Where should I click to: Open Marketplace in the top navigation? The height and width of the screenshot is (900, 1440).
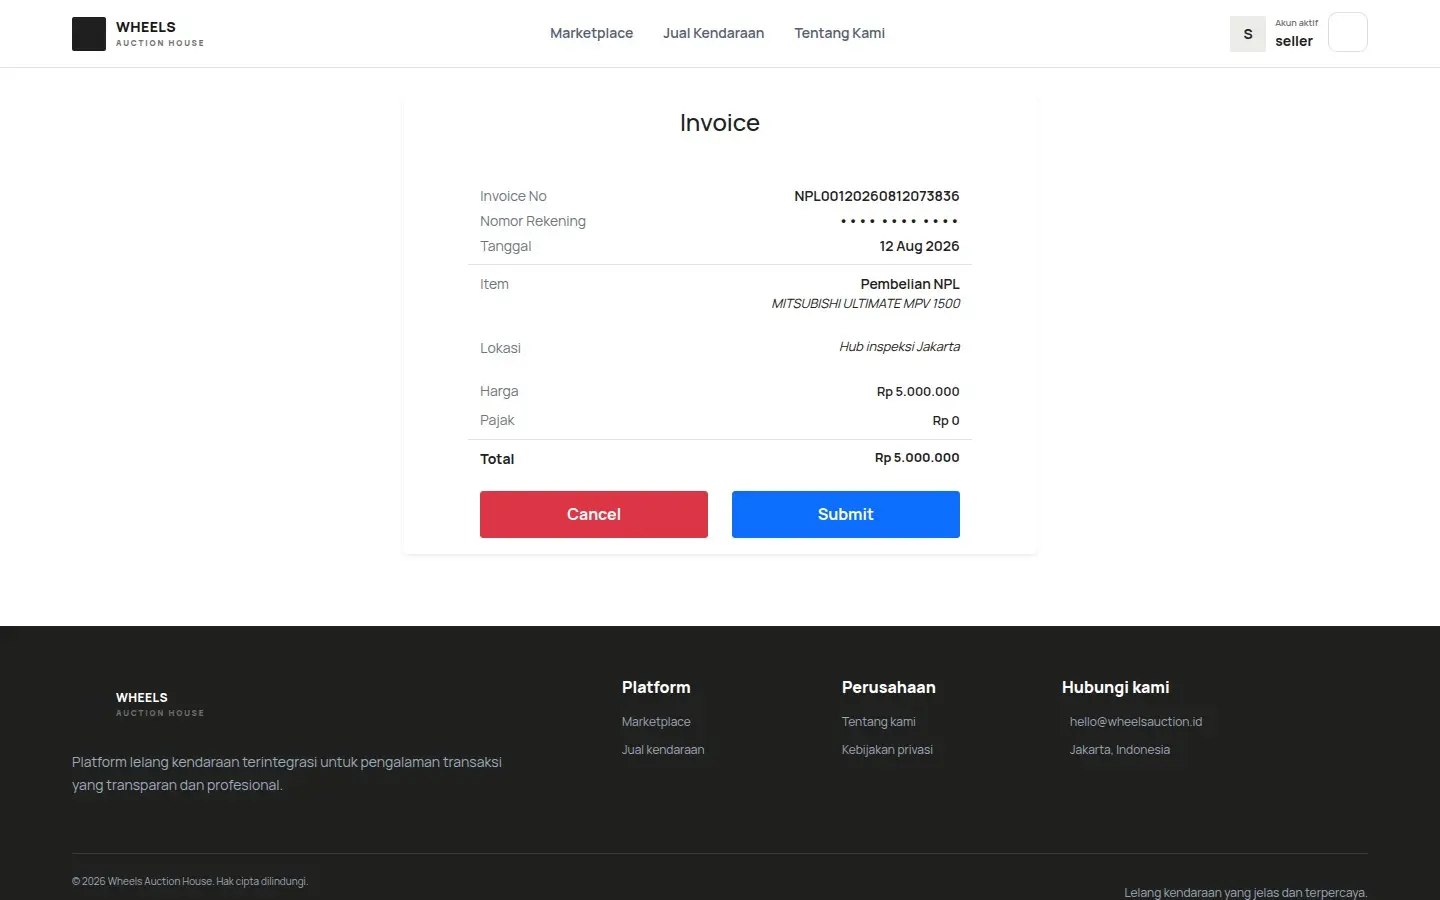591,33
